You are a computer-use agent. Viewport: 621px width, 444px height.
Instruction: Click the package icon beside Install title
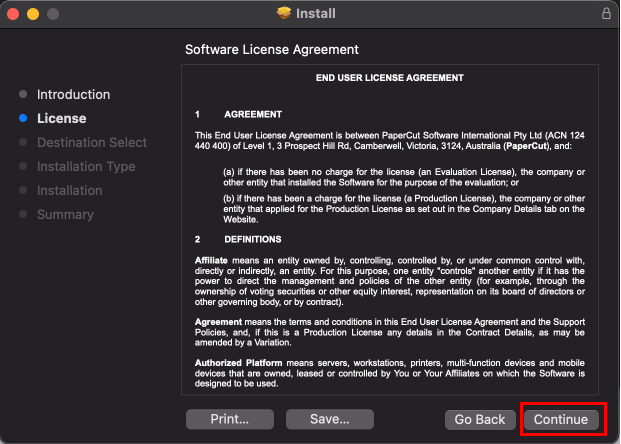pyautogui.click(x=284, y=13)
